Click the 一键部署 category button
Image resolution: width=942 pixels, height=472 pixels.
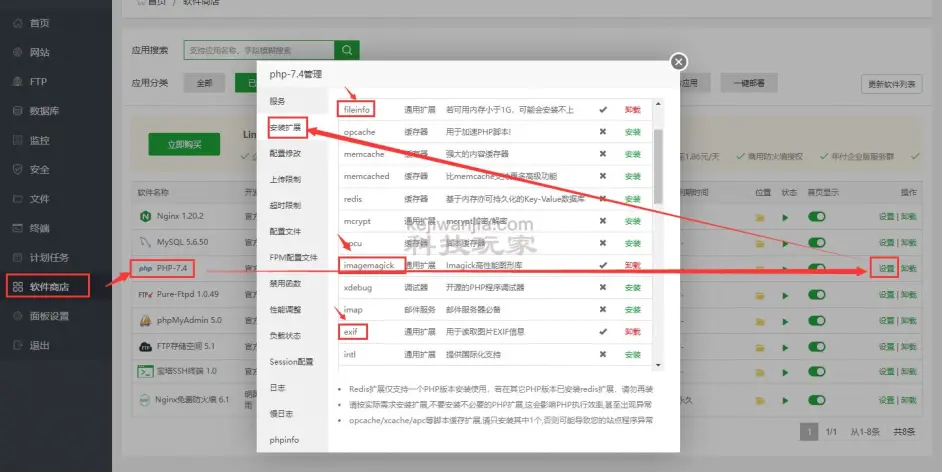749,83
